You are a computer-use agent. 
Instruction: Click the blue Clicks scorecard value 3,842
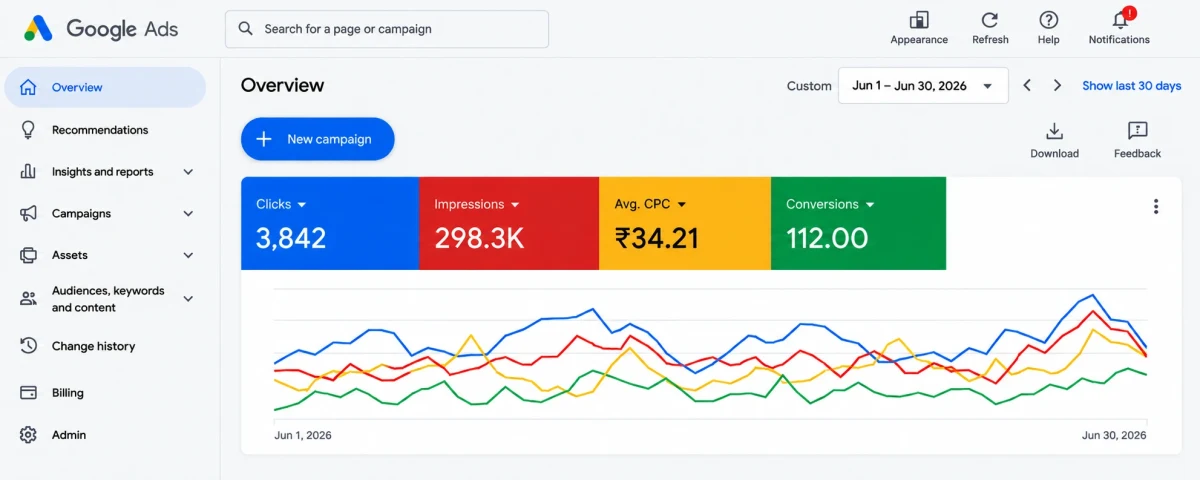coord(291,238)
